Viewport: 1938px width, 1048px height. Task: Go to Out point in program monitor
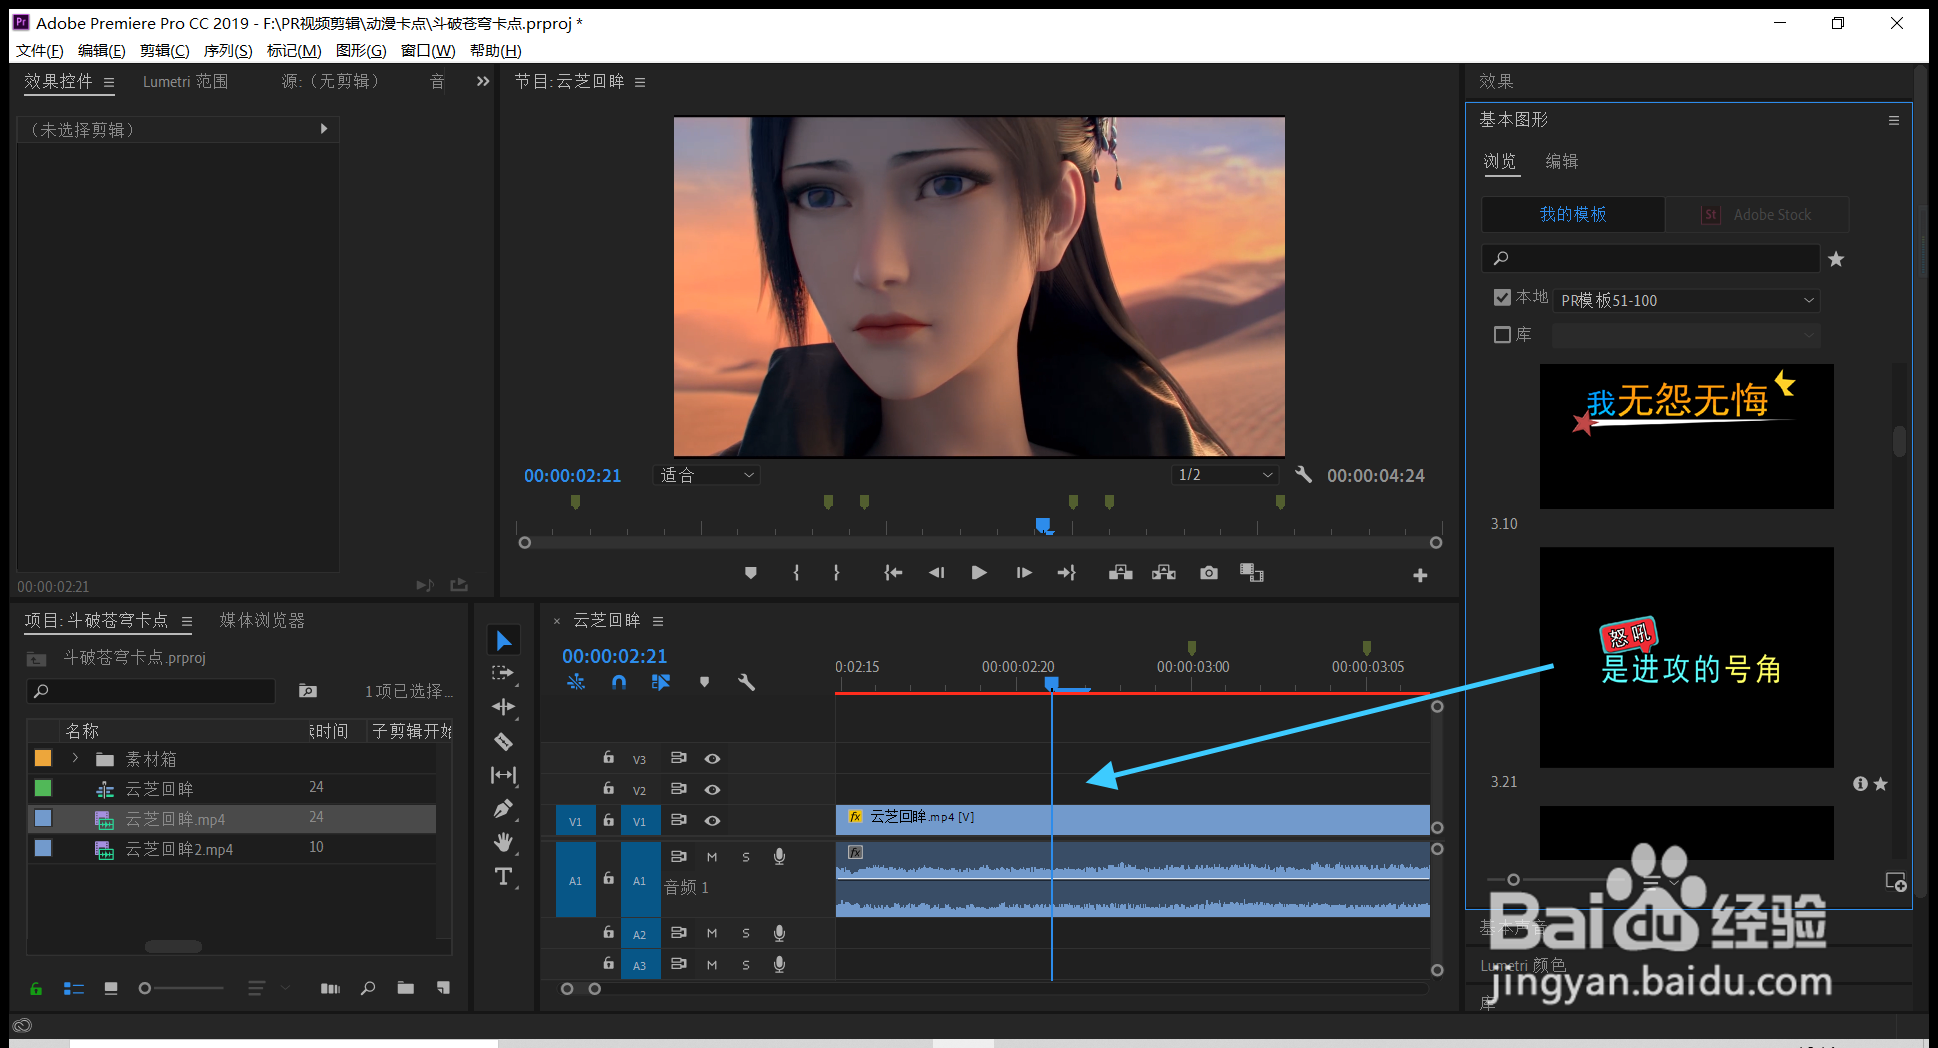pyautogui.click(x=1067, y=573)
